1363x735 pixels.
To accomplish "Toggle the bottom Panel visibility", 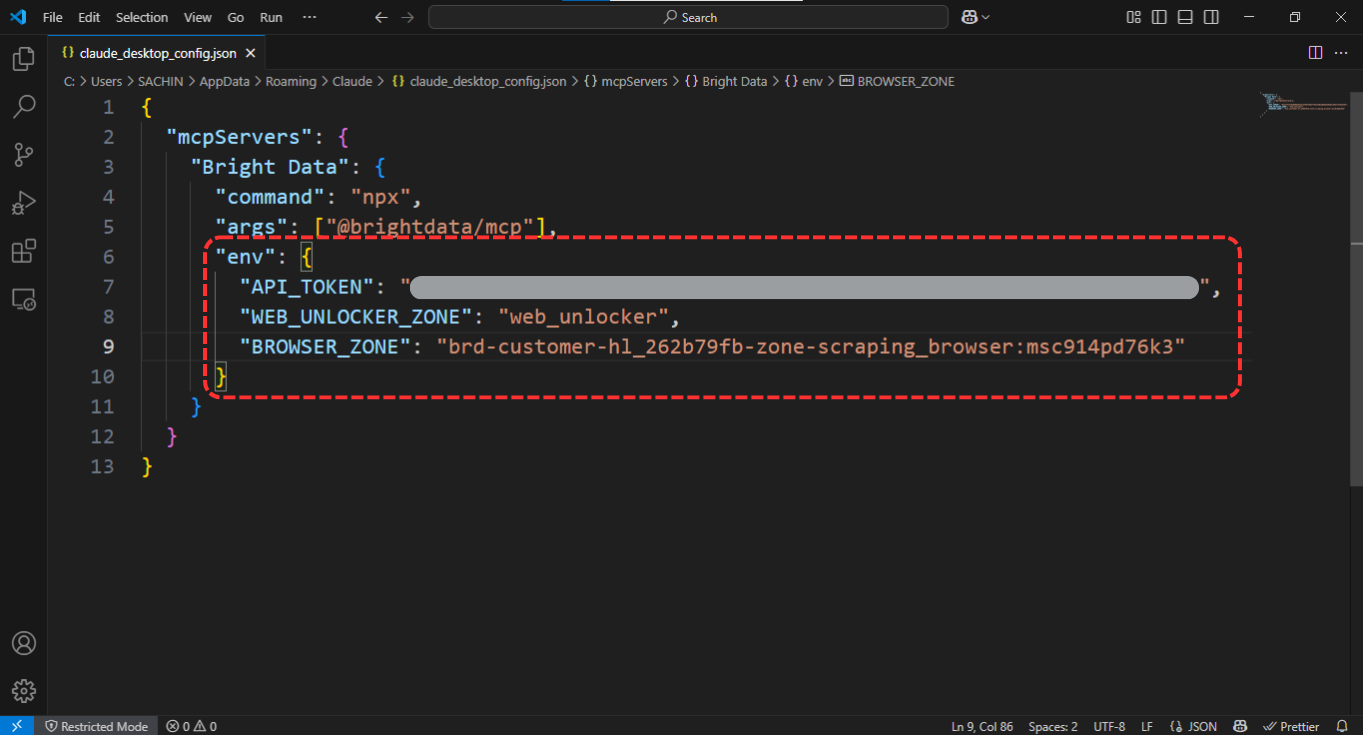I will pyautogui.click(x=1185, y=17).
